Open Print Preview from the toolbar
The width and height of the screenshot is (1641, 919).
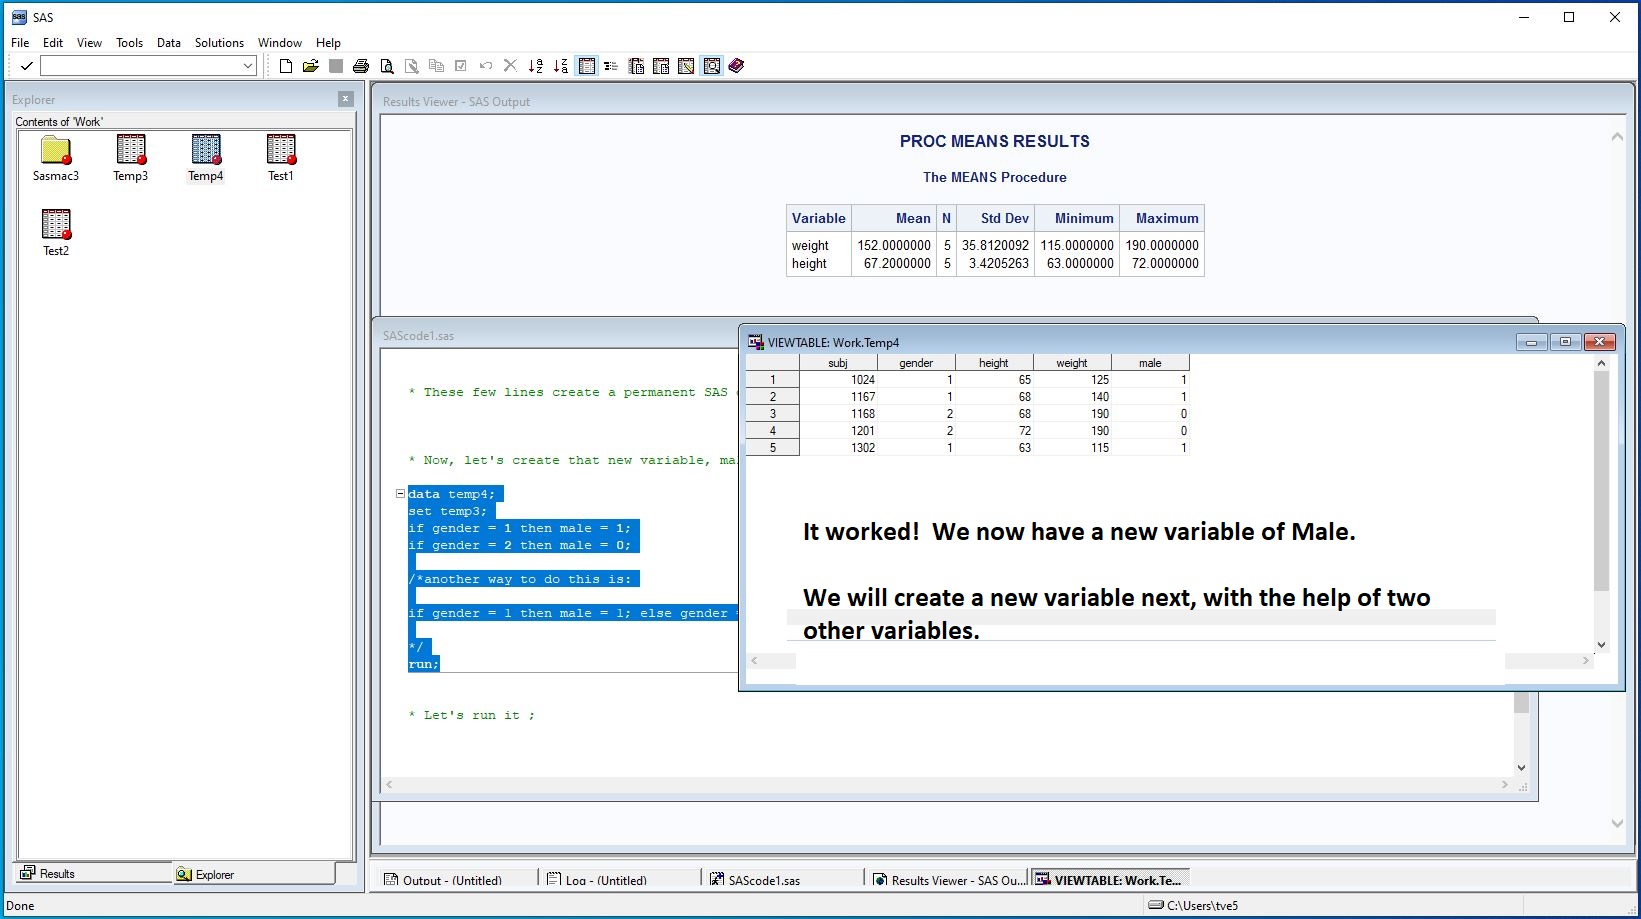coord(386,66)
